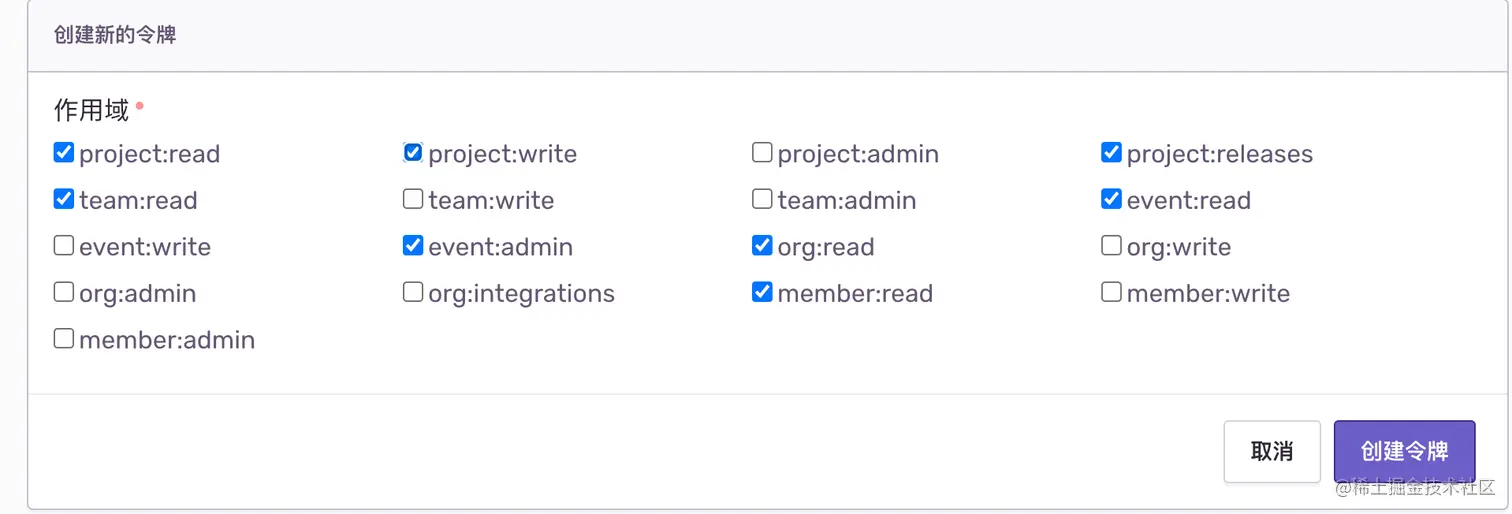Uncheck the member:read checkbox

(x=762, y=292)
